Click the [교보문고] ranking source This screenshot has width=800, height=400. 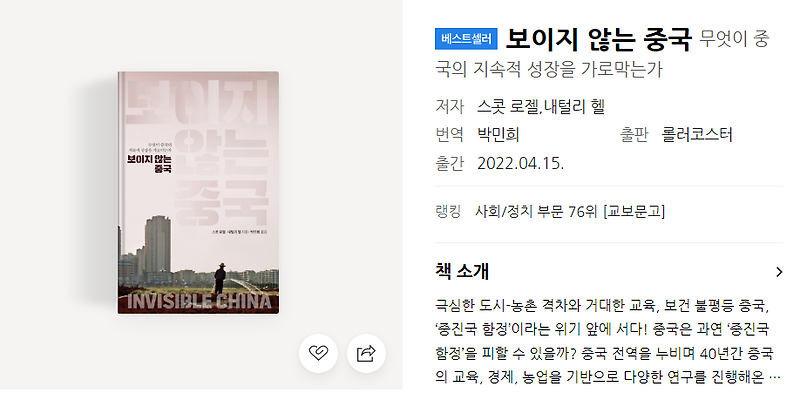point(634,211)
